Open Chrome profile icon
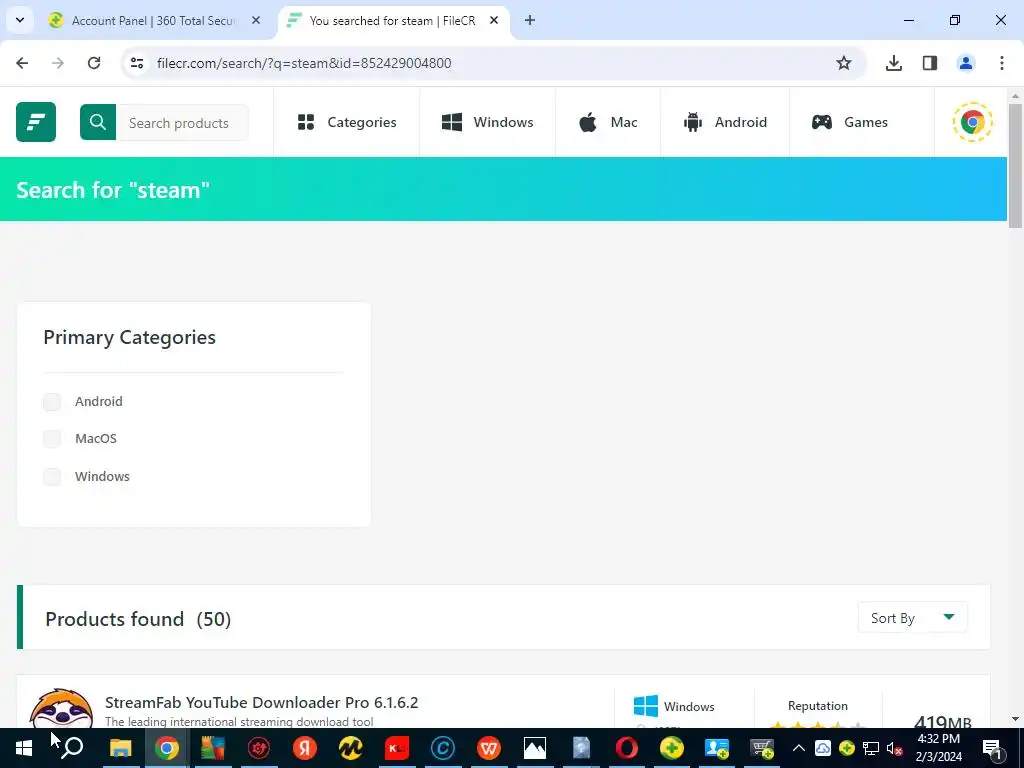 pos(966,63)
